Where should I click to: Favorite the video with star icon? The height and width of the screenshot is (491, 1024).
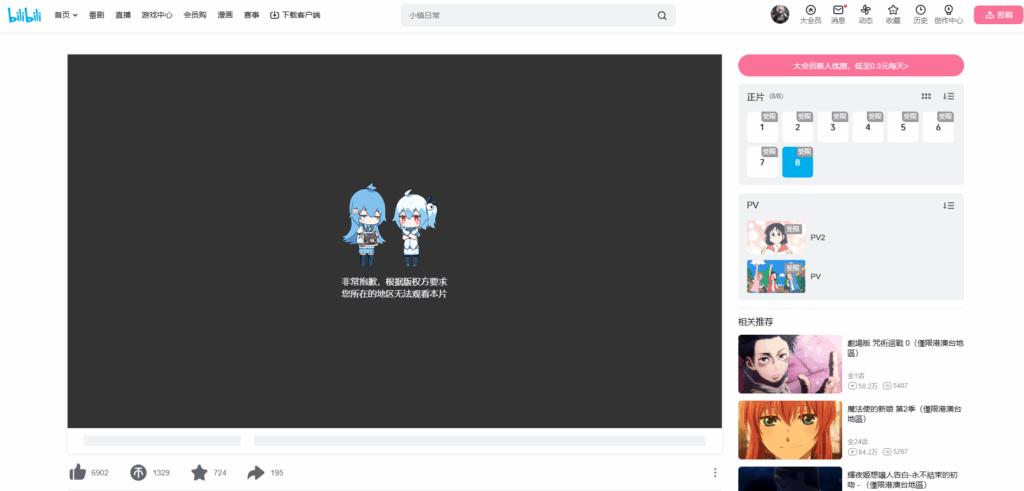coord(199,472)
